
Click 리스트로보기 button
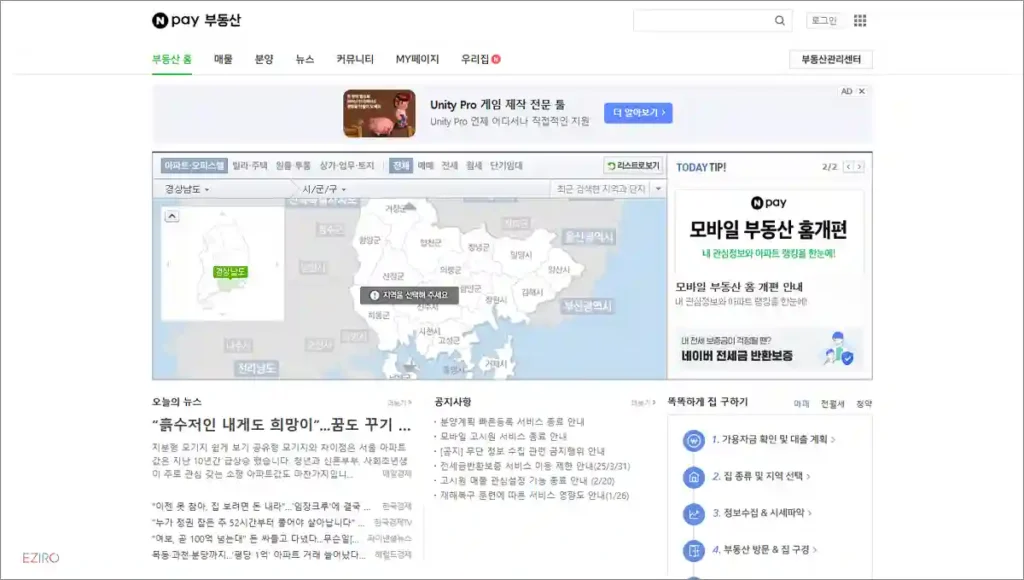(x=633, y=166)
